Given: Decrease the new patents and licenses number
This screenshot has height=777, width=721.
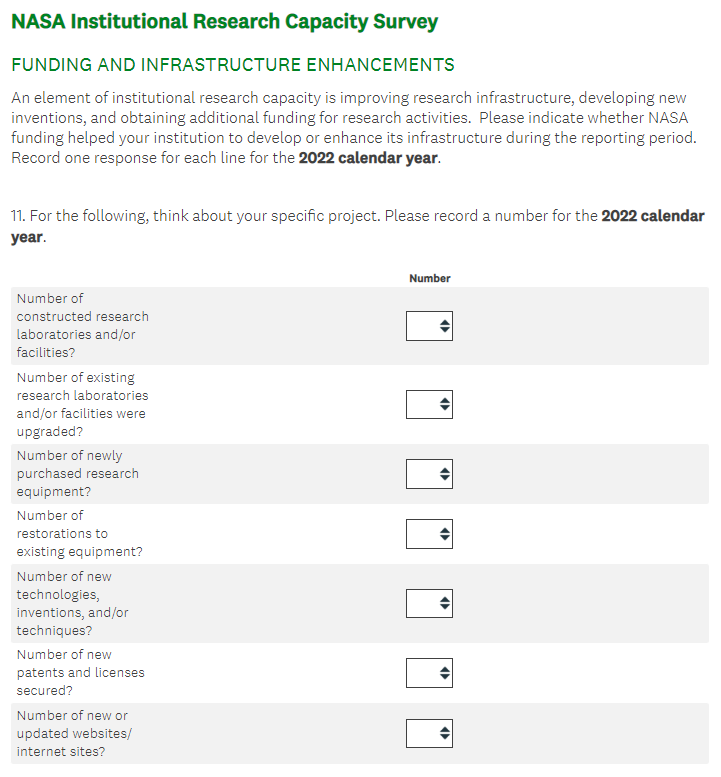Looking at the screenshot, I should tap(445, 678).
